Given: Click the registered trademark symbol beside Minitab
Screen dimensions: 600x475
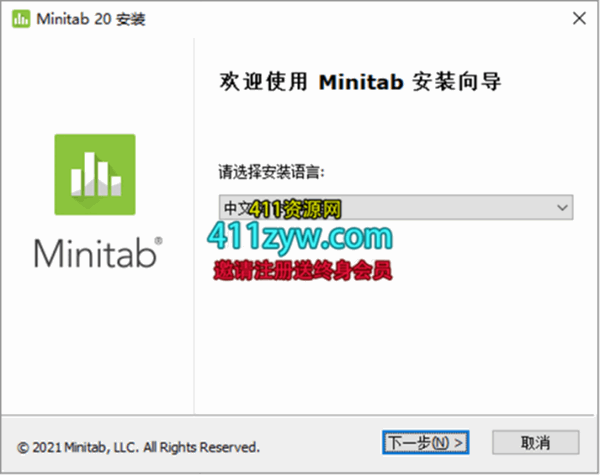Looking at the screenshot, I should pos(158,241).
